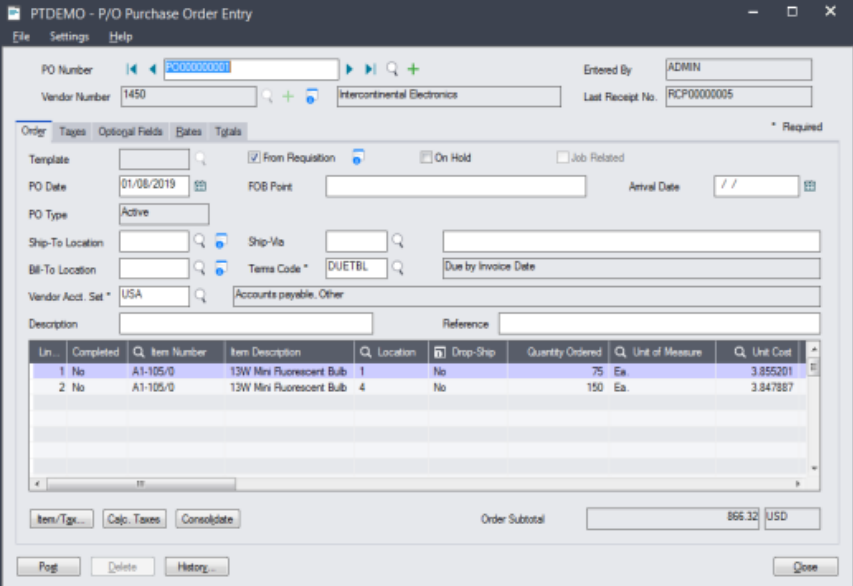Open Terms Code finder magnifier
Image resolution: width=853 pixels, height=586 pixels.
click(x=398, y=268)
